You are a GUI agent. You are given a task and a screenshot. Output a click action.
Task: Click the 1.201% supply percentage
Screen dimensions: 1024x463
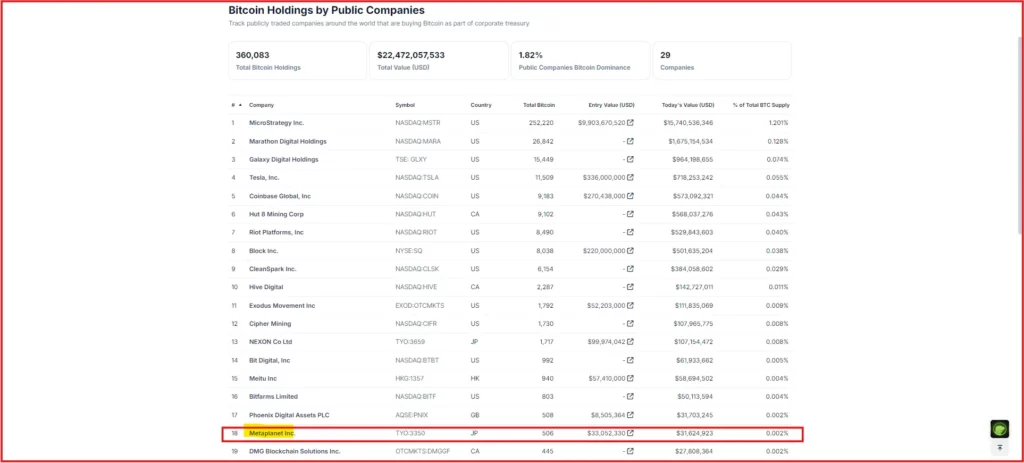(x=778, y=123)
